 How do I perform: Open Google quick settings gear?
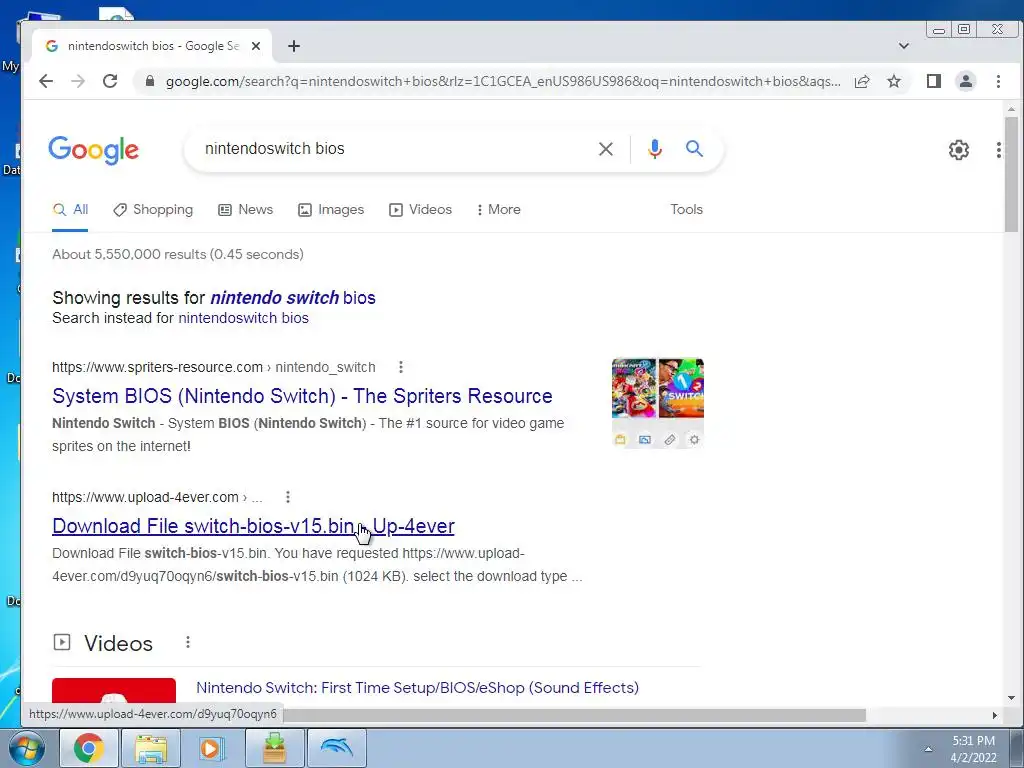pyautogui.click(x=959, y=150)
